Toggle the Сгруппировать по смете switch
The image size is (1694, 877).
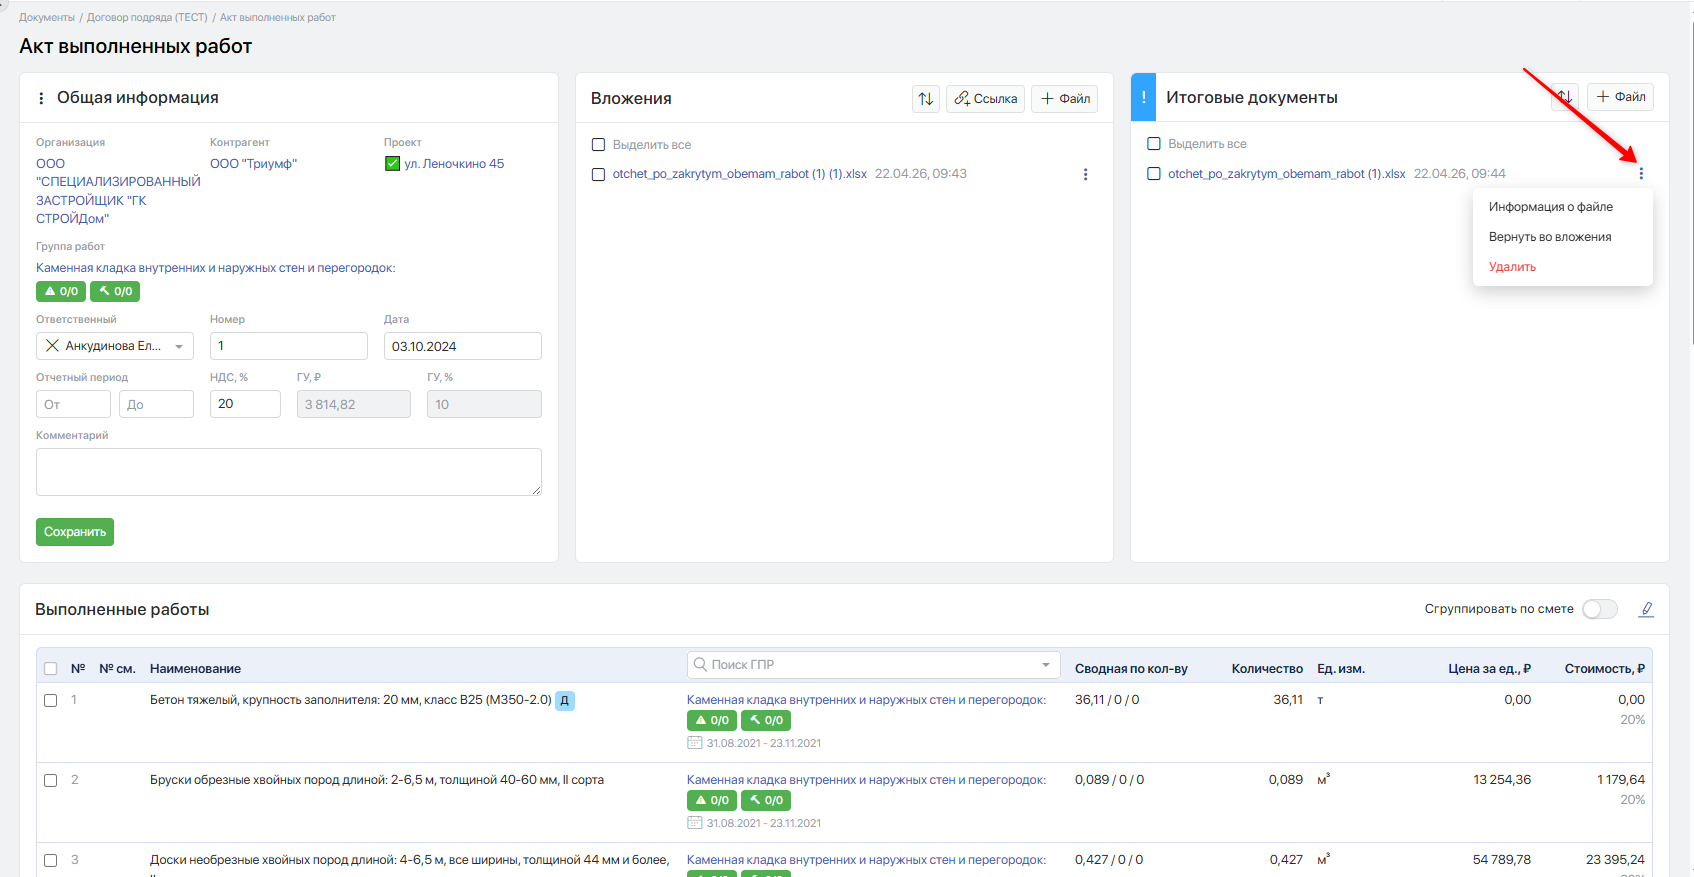1600,609
